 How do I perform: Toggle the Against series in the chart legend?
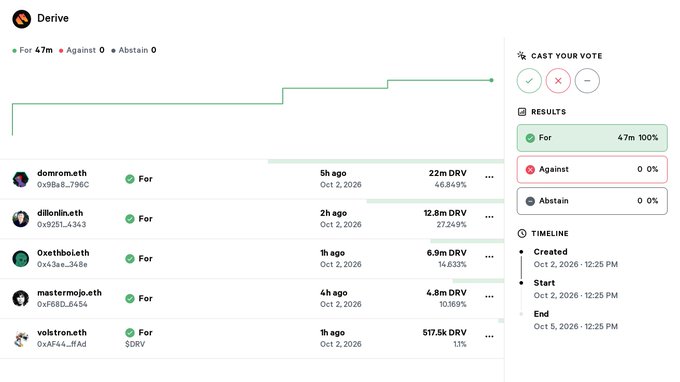point(82,50)
